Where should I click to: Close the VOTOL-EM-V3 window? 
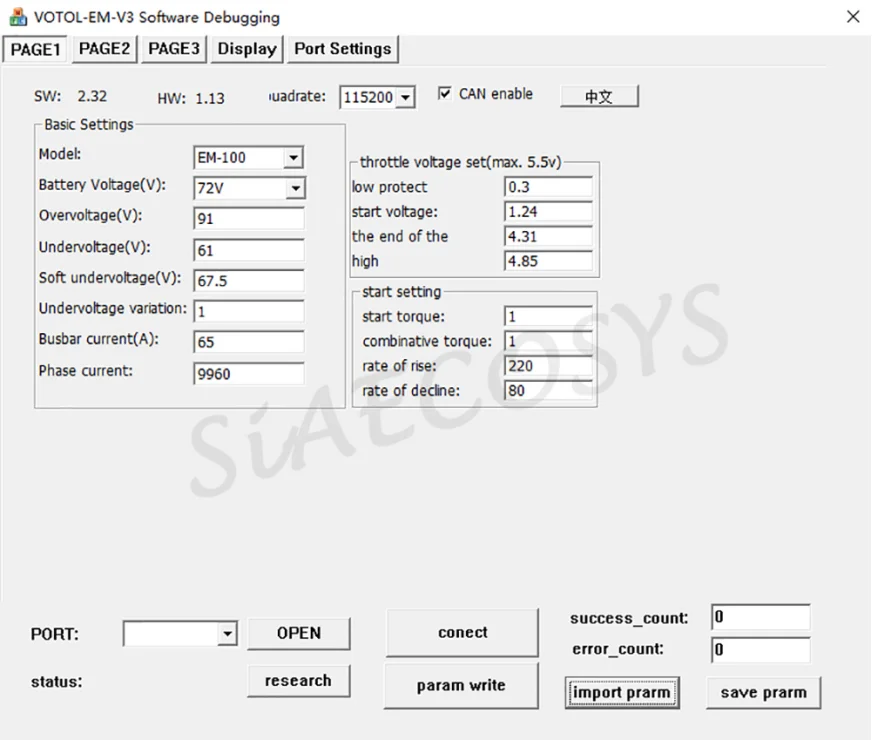[853, 17]
